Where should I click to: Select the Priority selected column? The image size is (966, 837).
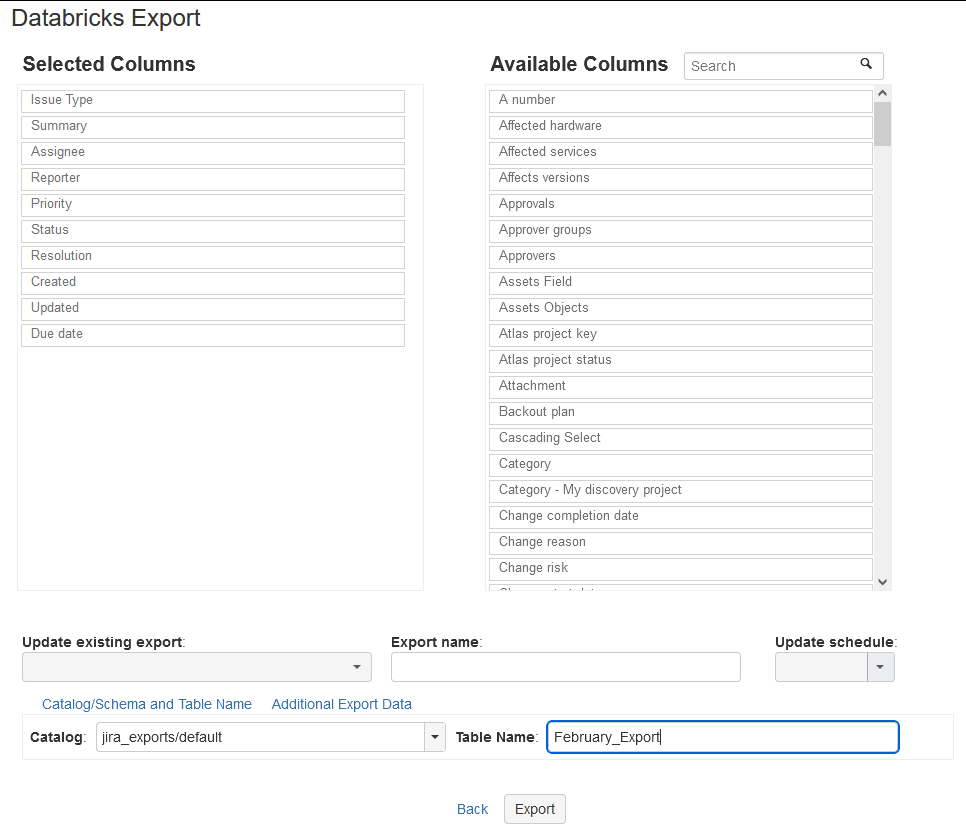coord(213,205)
